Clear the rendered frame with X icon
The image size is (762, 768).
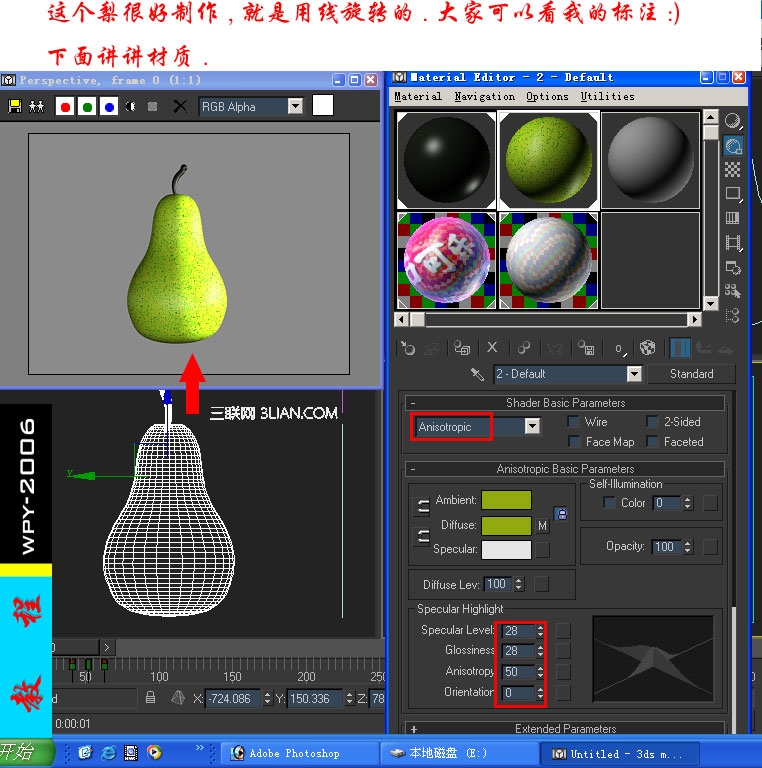(180, 106)
